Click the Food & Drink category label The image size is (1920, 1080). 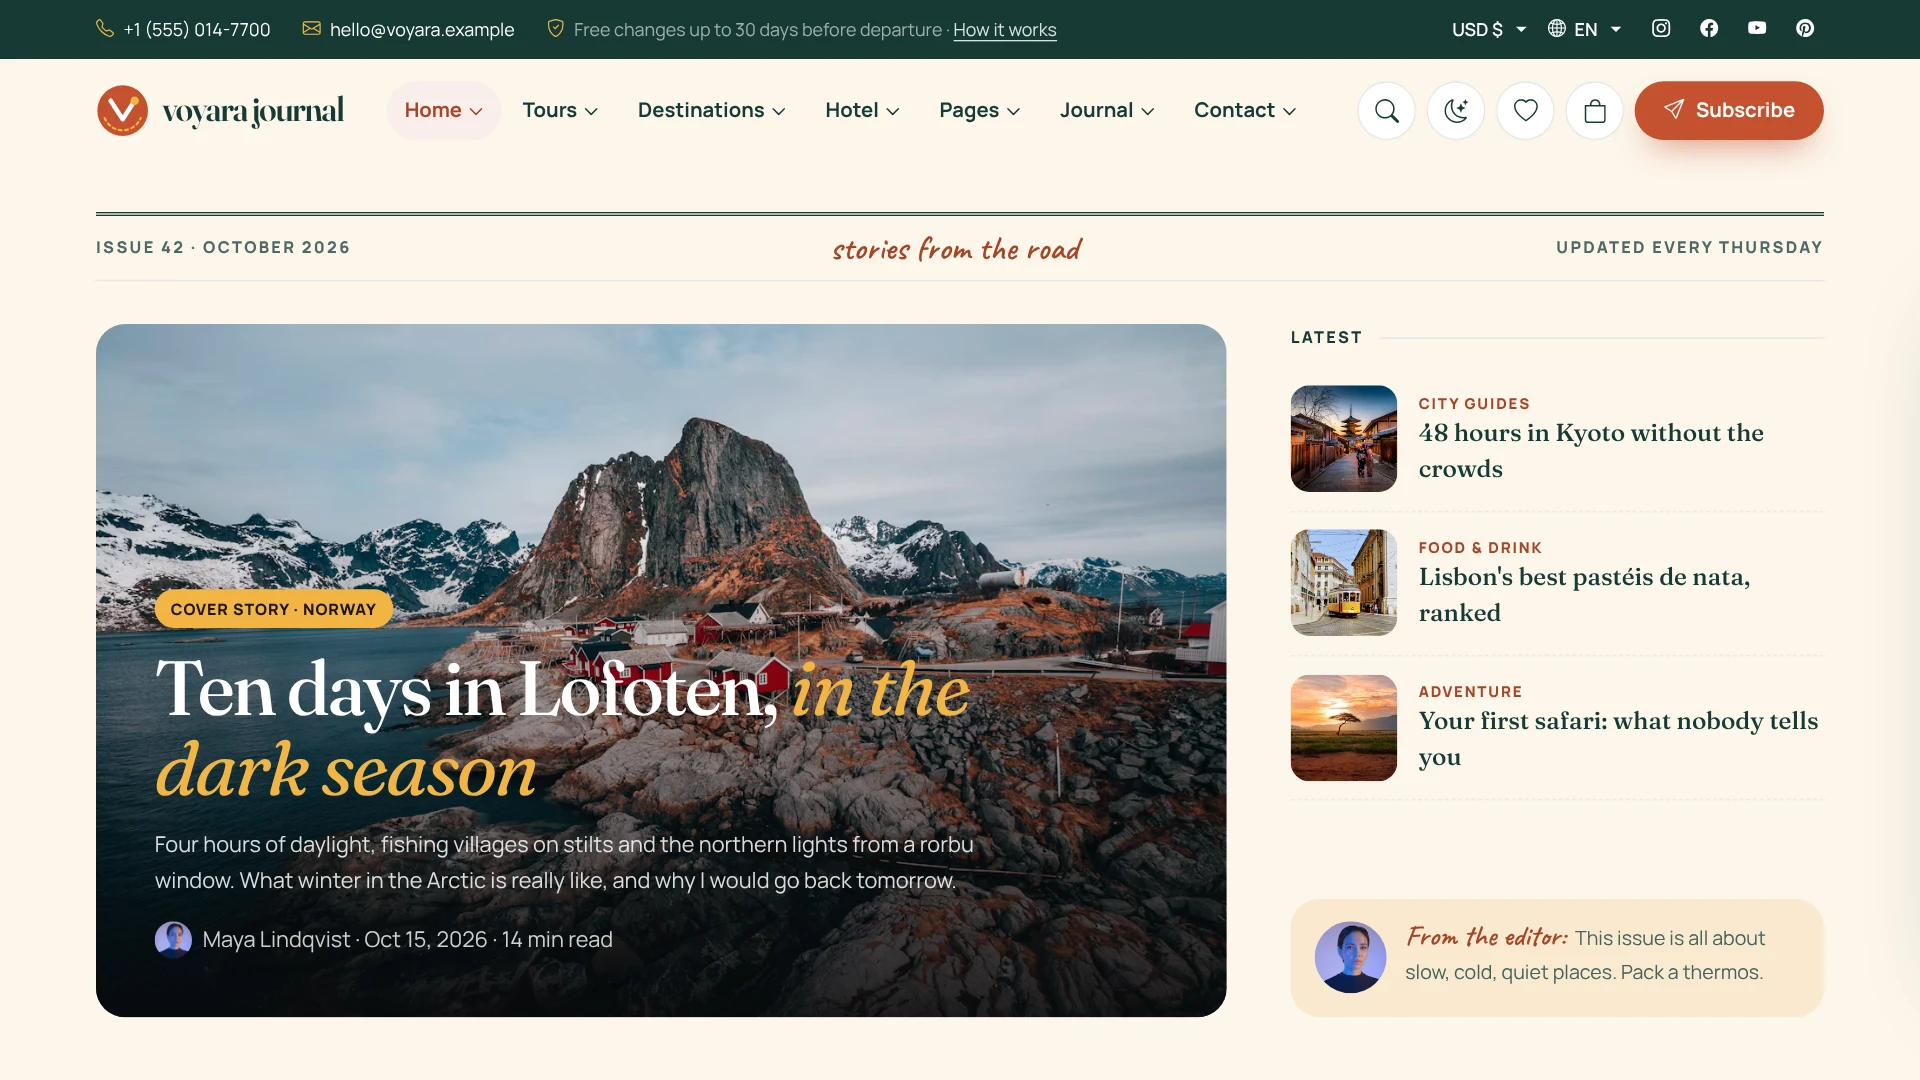coord(1480,548)
